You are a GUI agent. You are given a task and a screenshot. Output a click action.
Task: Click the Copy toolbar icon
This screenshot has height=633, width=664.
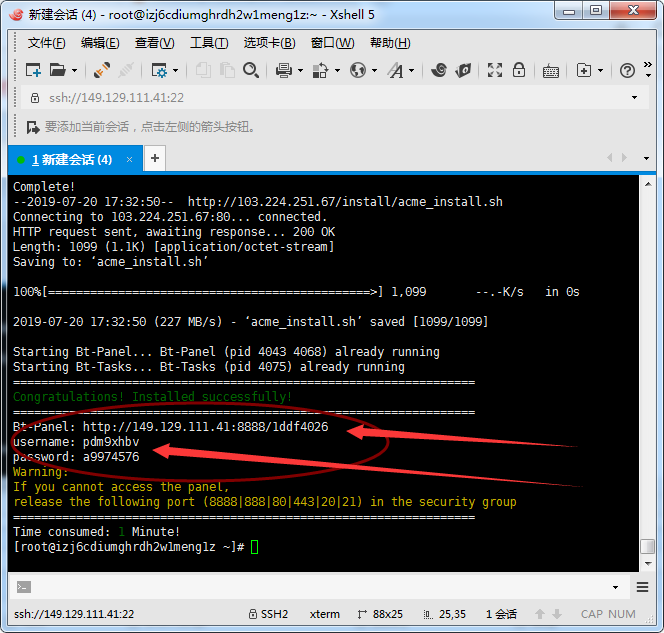[203, 70]
